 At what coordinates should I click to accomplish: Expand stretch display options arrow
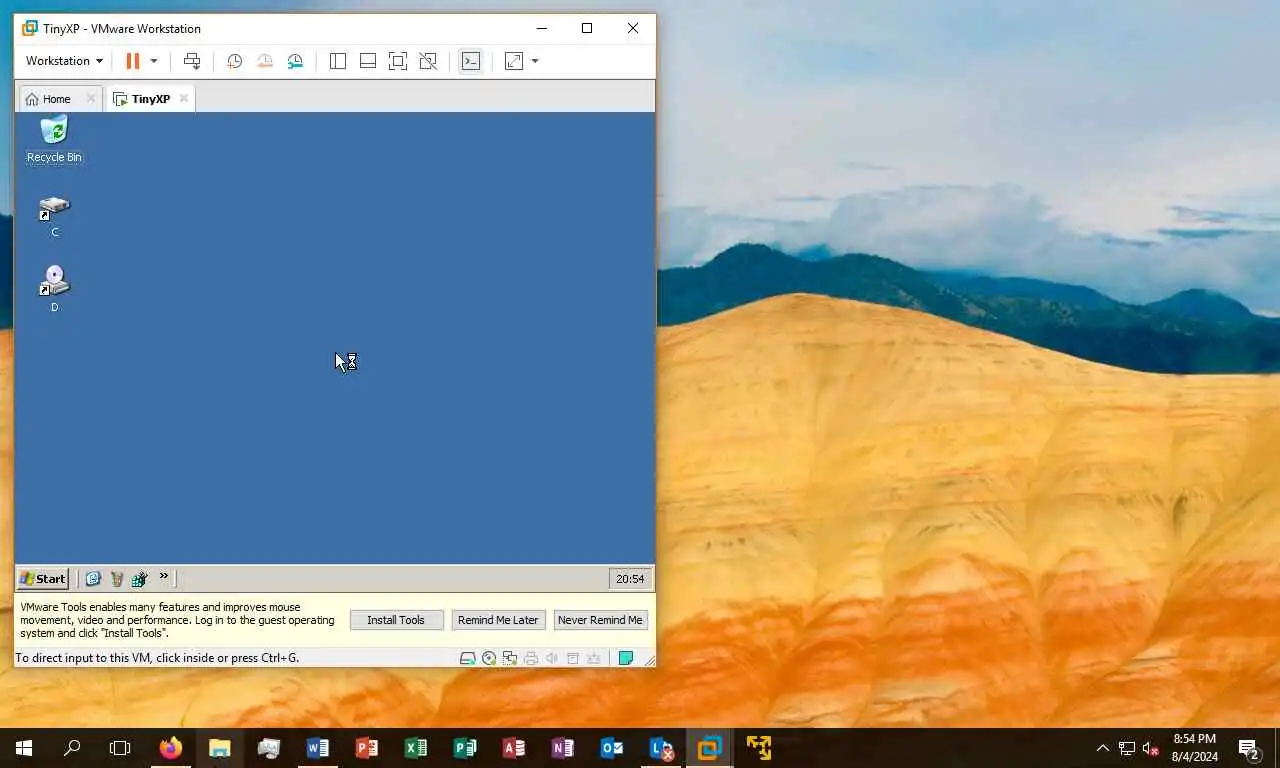535,61
